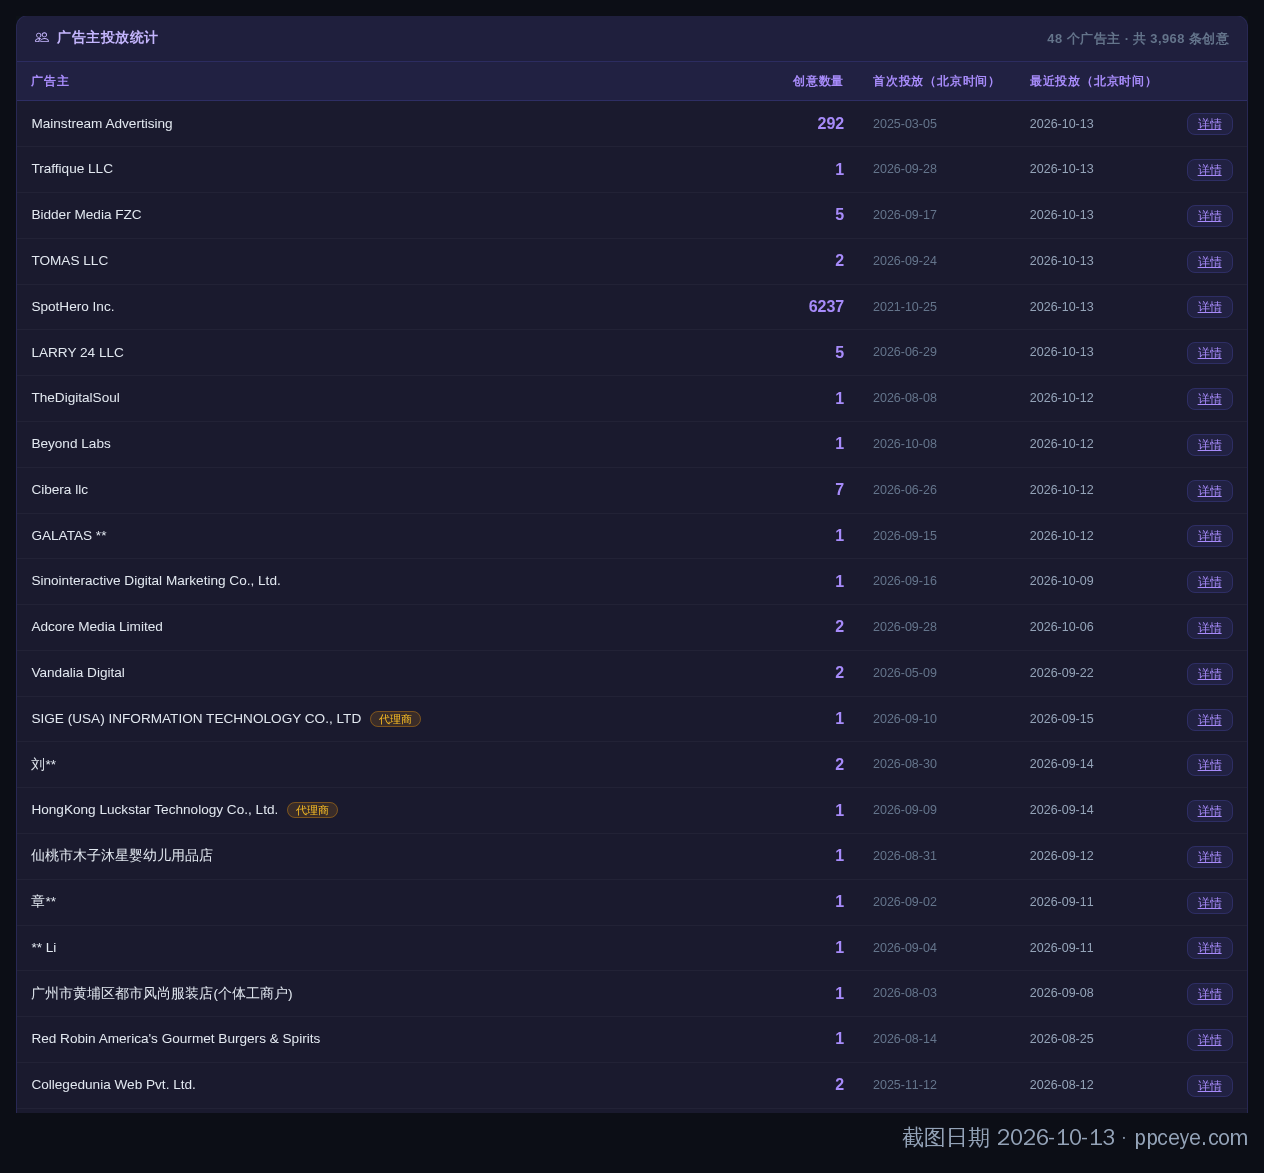Select the Beyond Labs name
Screen dimensions: 1264x1173
pos(71,444)
